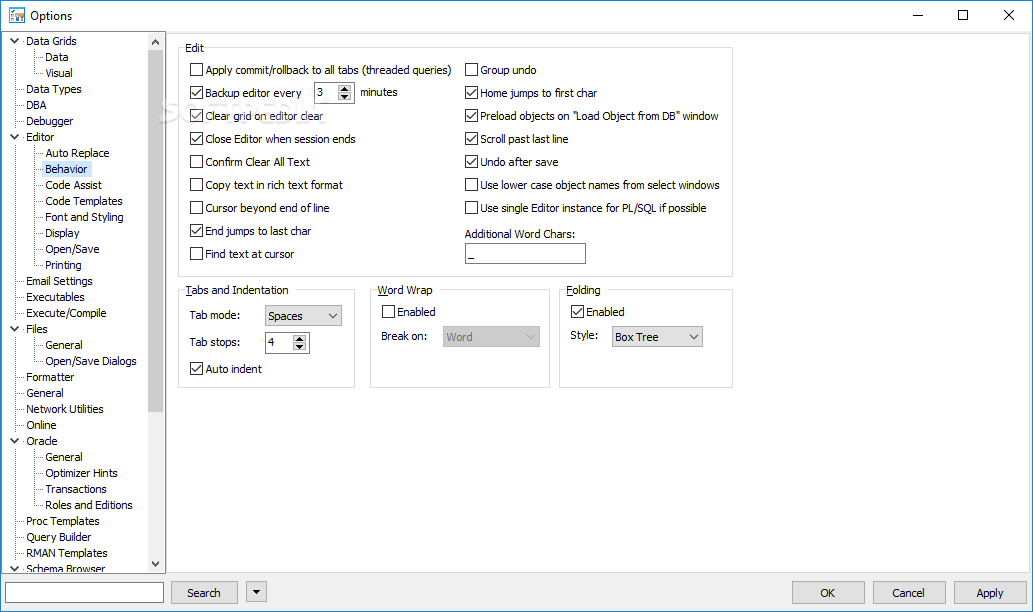Toggle Backup editor every checkbox
Screen dimensions: 1033x612
point(196,93)
